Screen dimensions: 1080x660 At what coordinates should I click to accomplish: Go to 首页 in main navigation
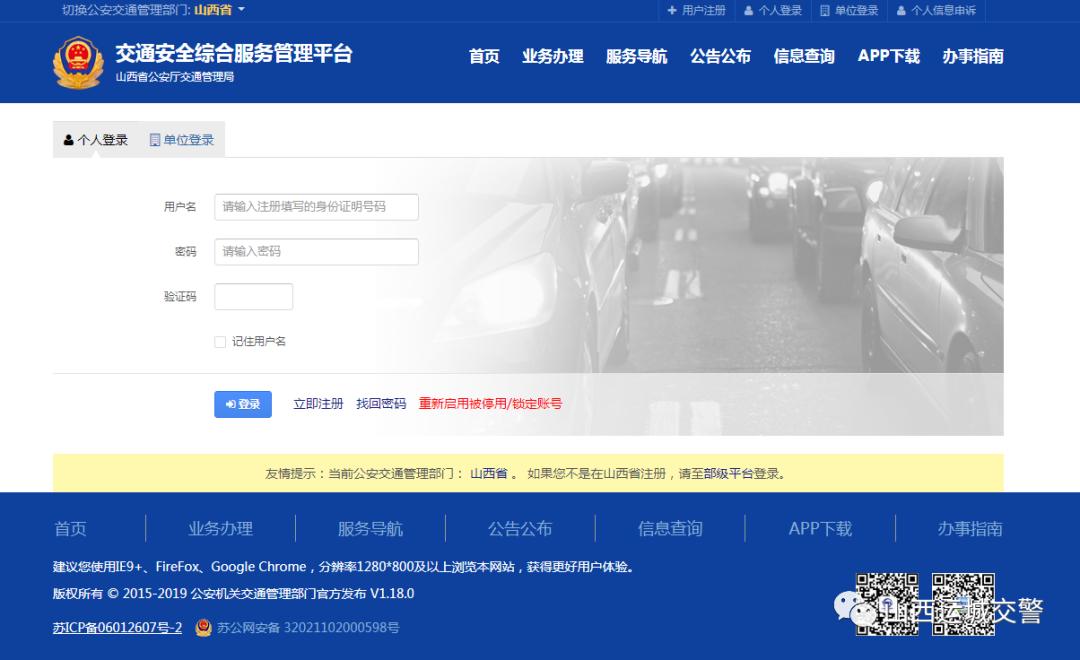pyautogui.click(x=484, y=56)
